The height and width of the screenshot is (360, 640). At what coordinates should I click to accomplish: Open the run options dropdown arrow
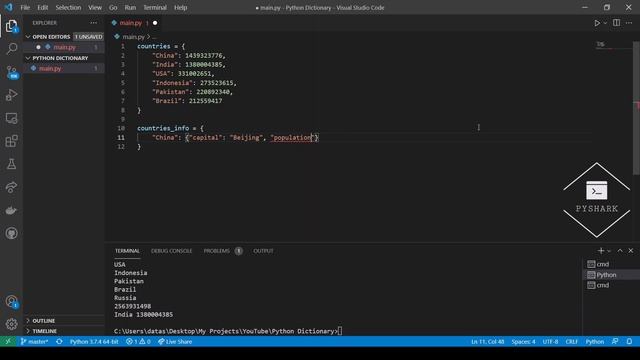[x=605, y=23]
